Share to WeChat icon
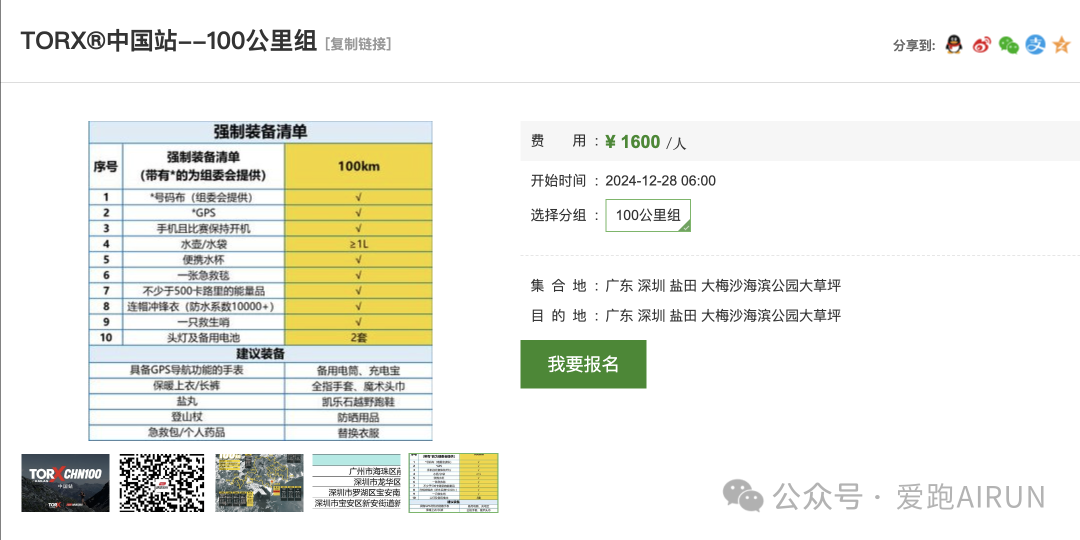The height and width of the screenshot is (540, 1080). pos(1008,45)
